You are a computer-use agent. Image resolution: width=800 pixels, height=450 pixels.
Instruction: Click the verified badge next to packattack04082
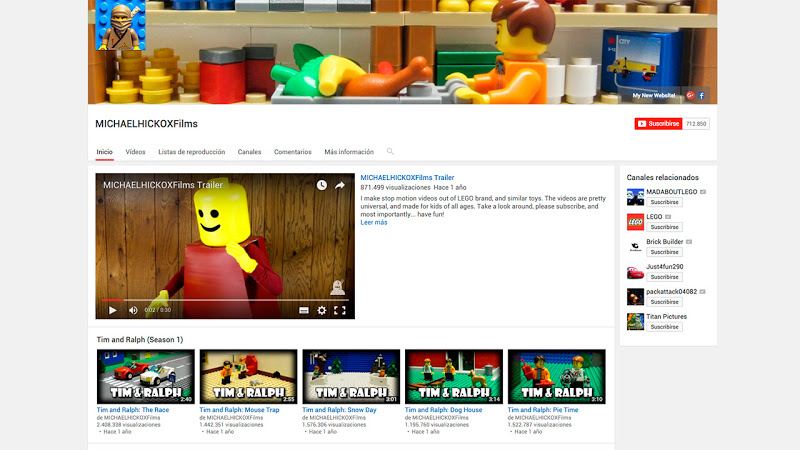pyautogui.click(x=702, y=292)
